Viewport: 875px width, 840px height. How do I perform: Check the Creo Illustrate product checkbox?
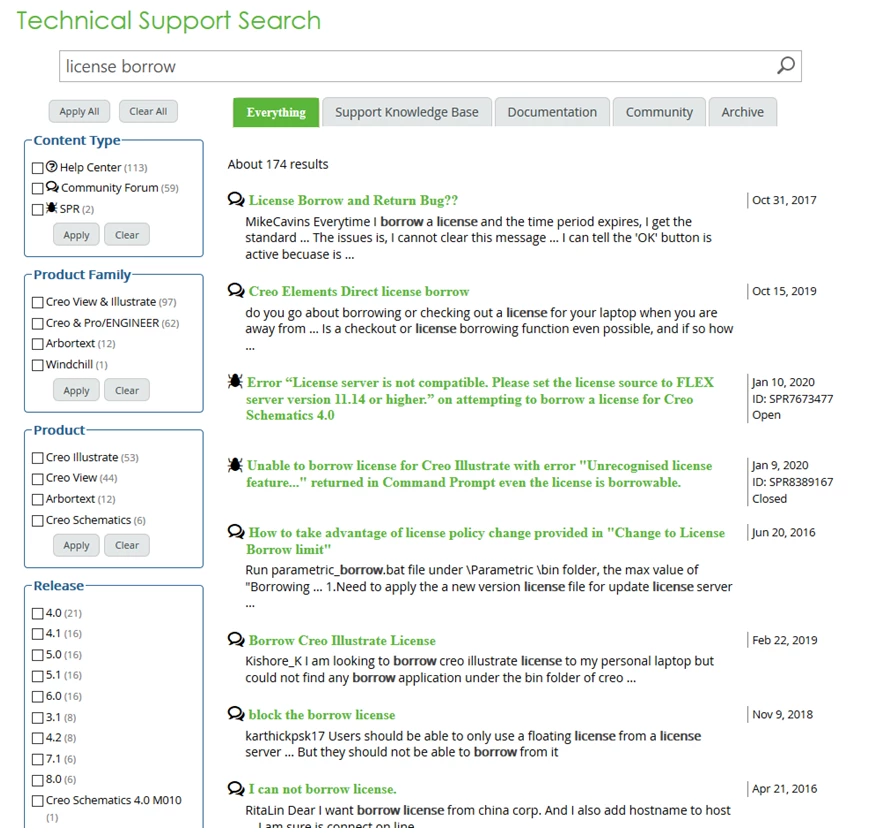[38, 457]
